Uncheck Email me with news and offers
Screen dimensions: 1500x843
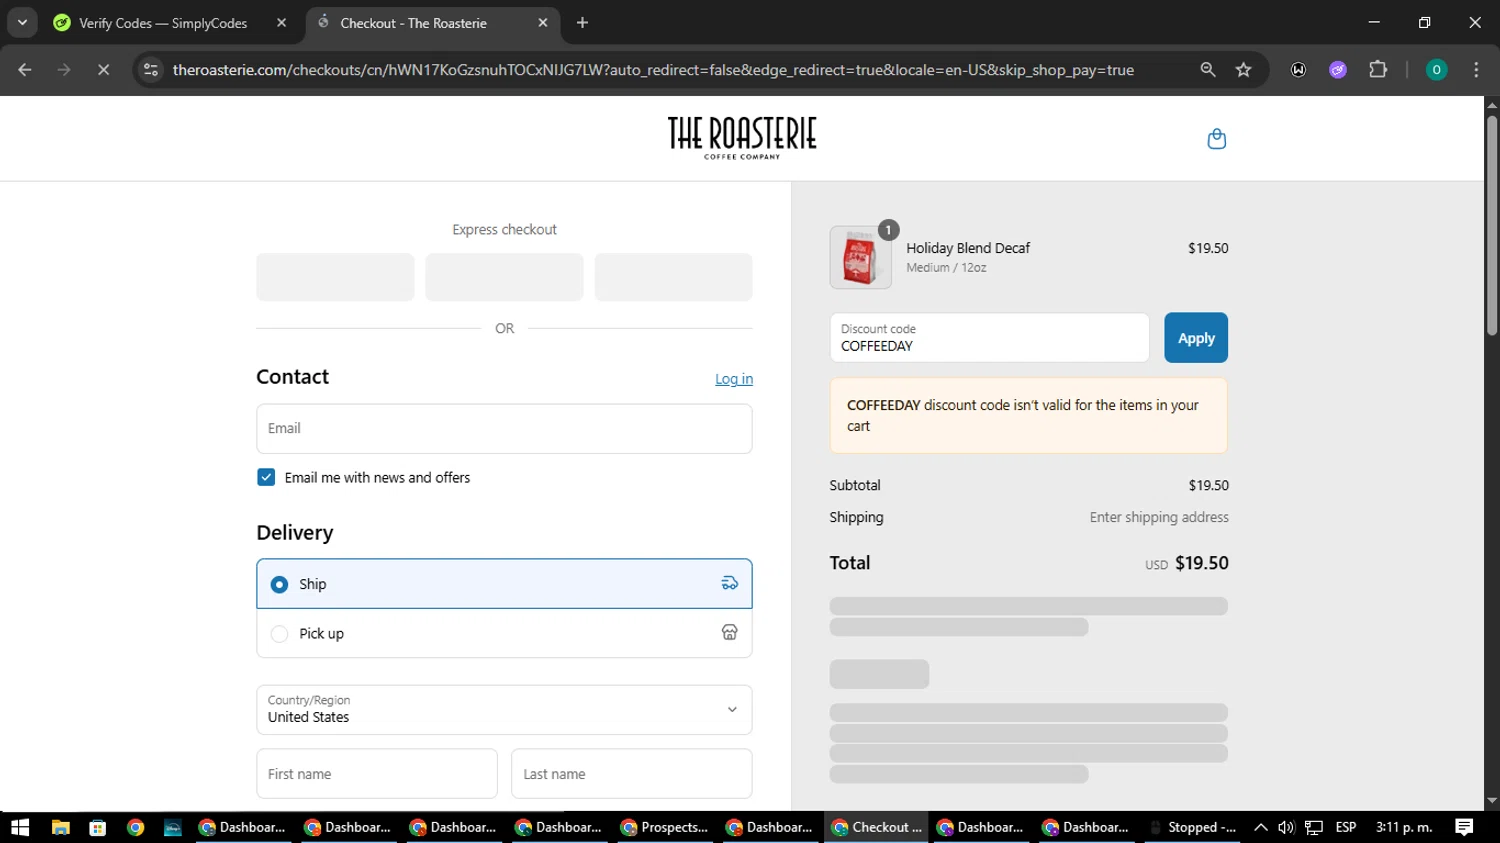(x=266, y=478)
